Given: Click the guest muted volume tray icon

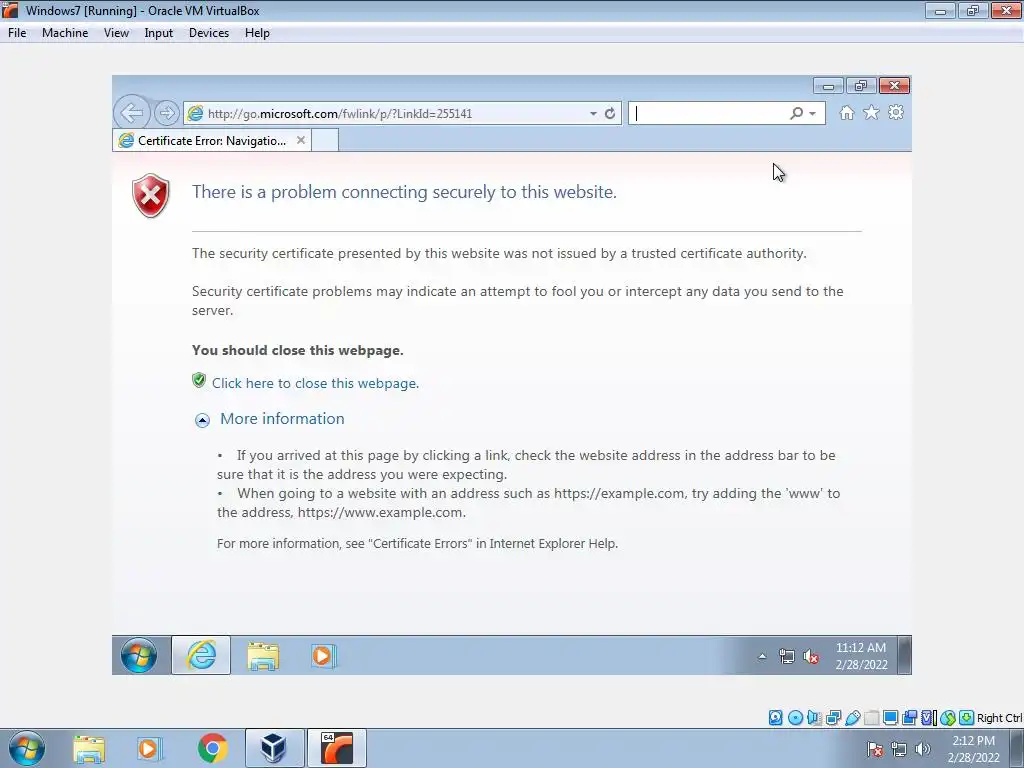Looking at the screenshot, I should point(811,656).
